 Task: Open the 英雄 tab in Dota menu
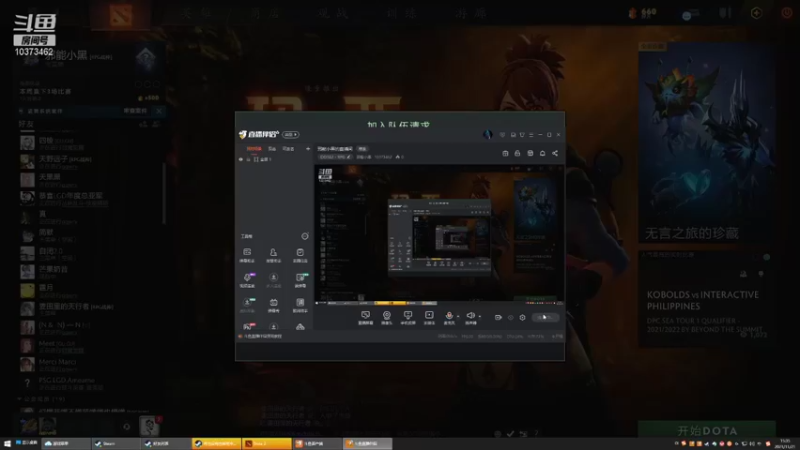[196, 14]
